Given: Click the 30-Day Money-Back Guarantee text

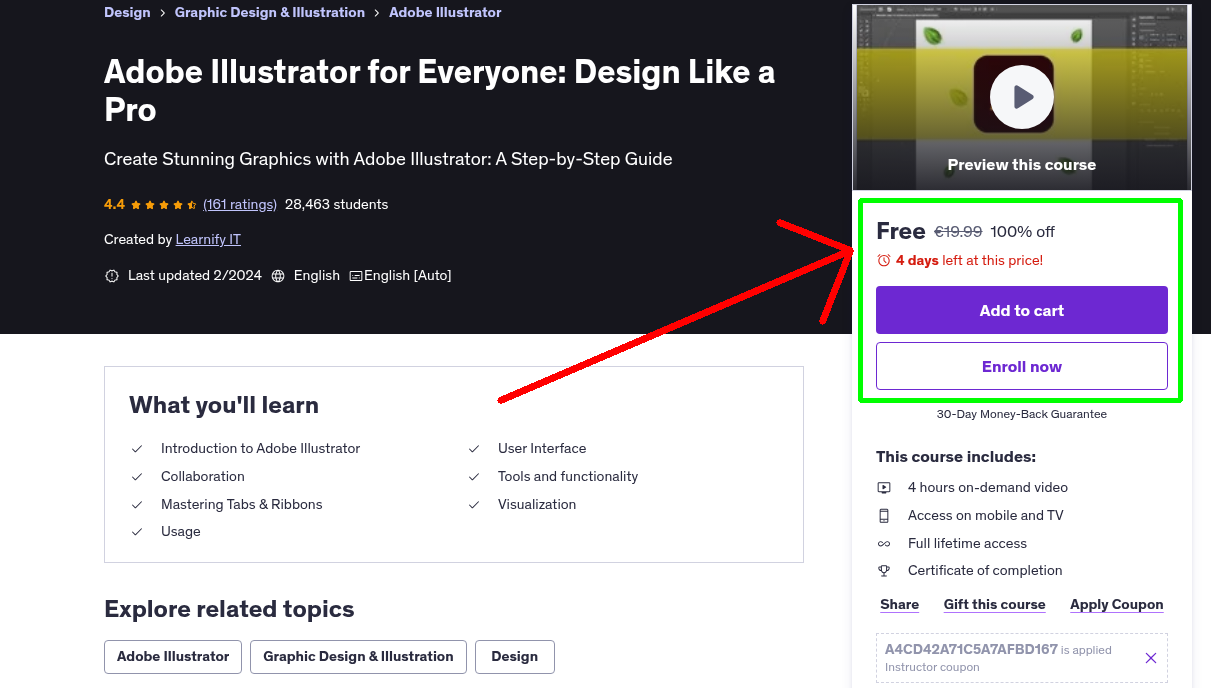Looking at the screenshot, I should [x=1022, y=414].
